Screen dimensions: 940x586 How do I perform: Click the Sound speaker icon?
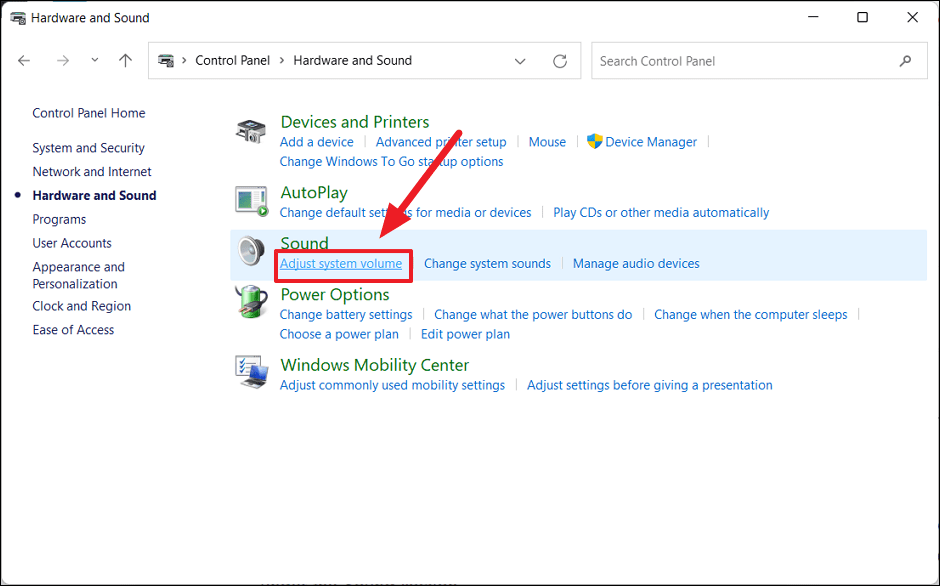251,251
